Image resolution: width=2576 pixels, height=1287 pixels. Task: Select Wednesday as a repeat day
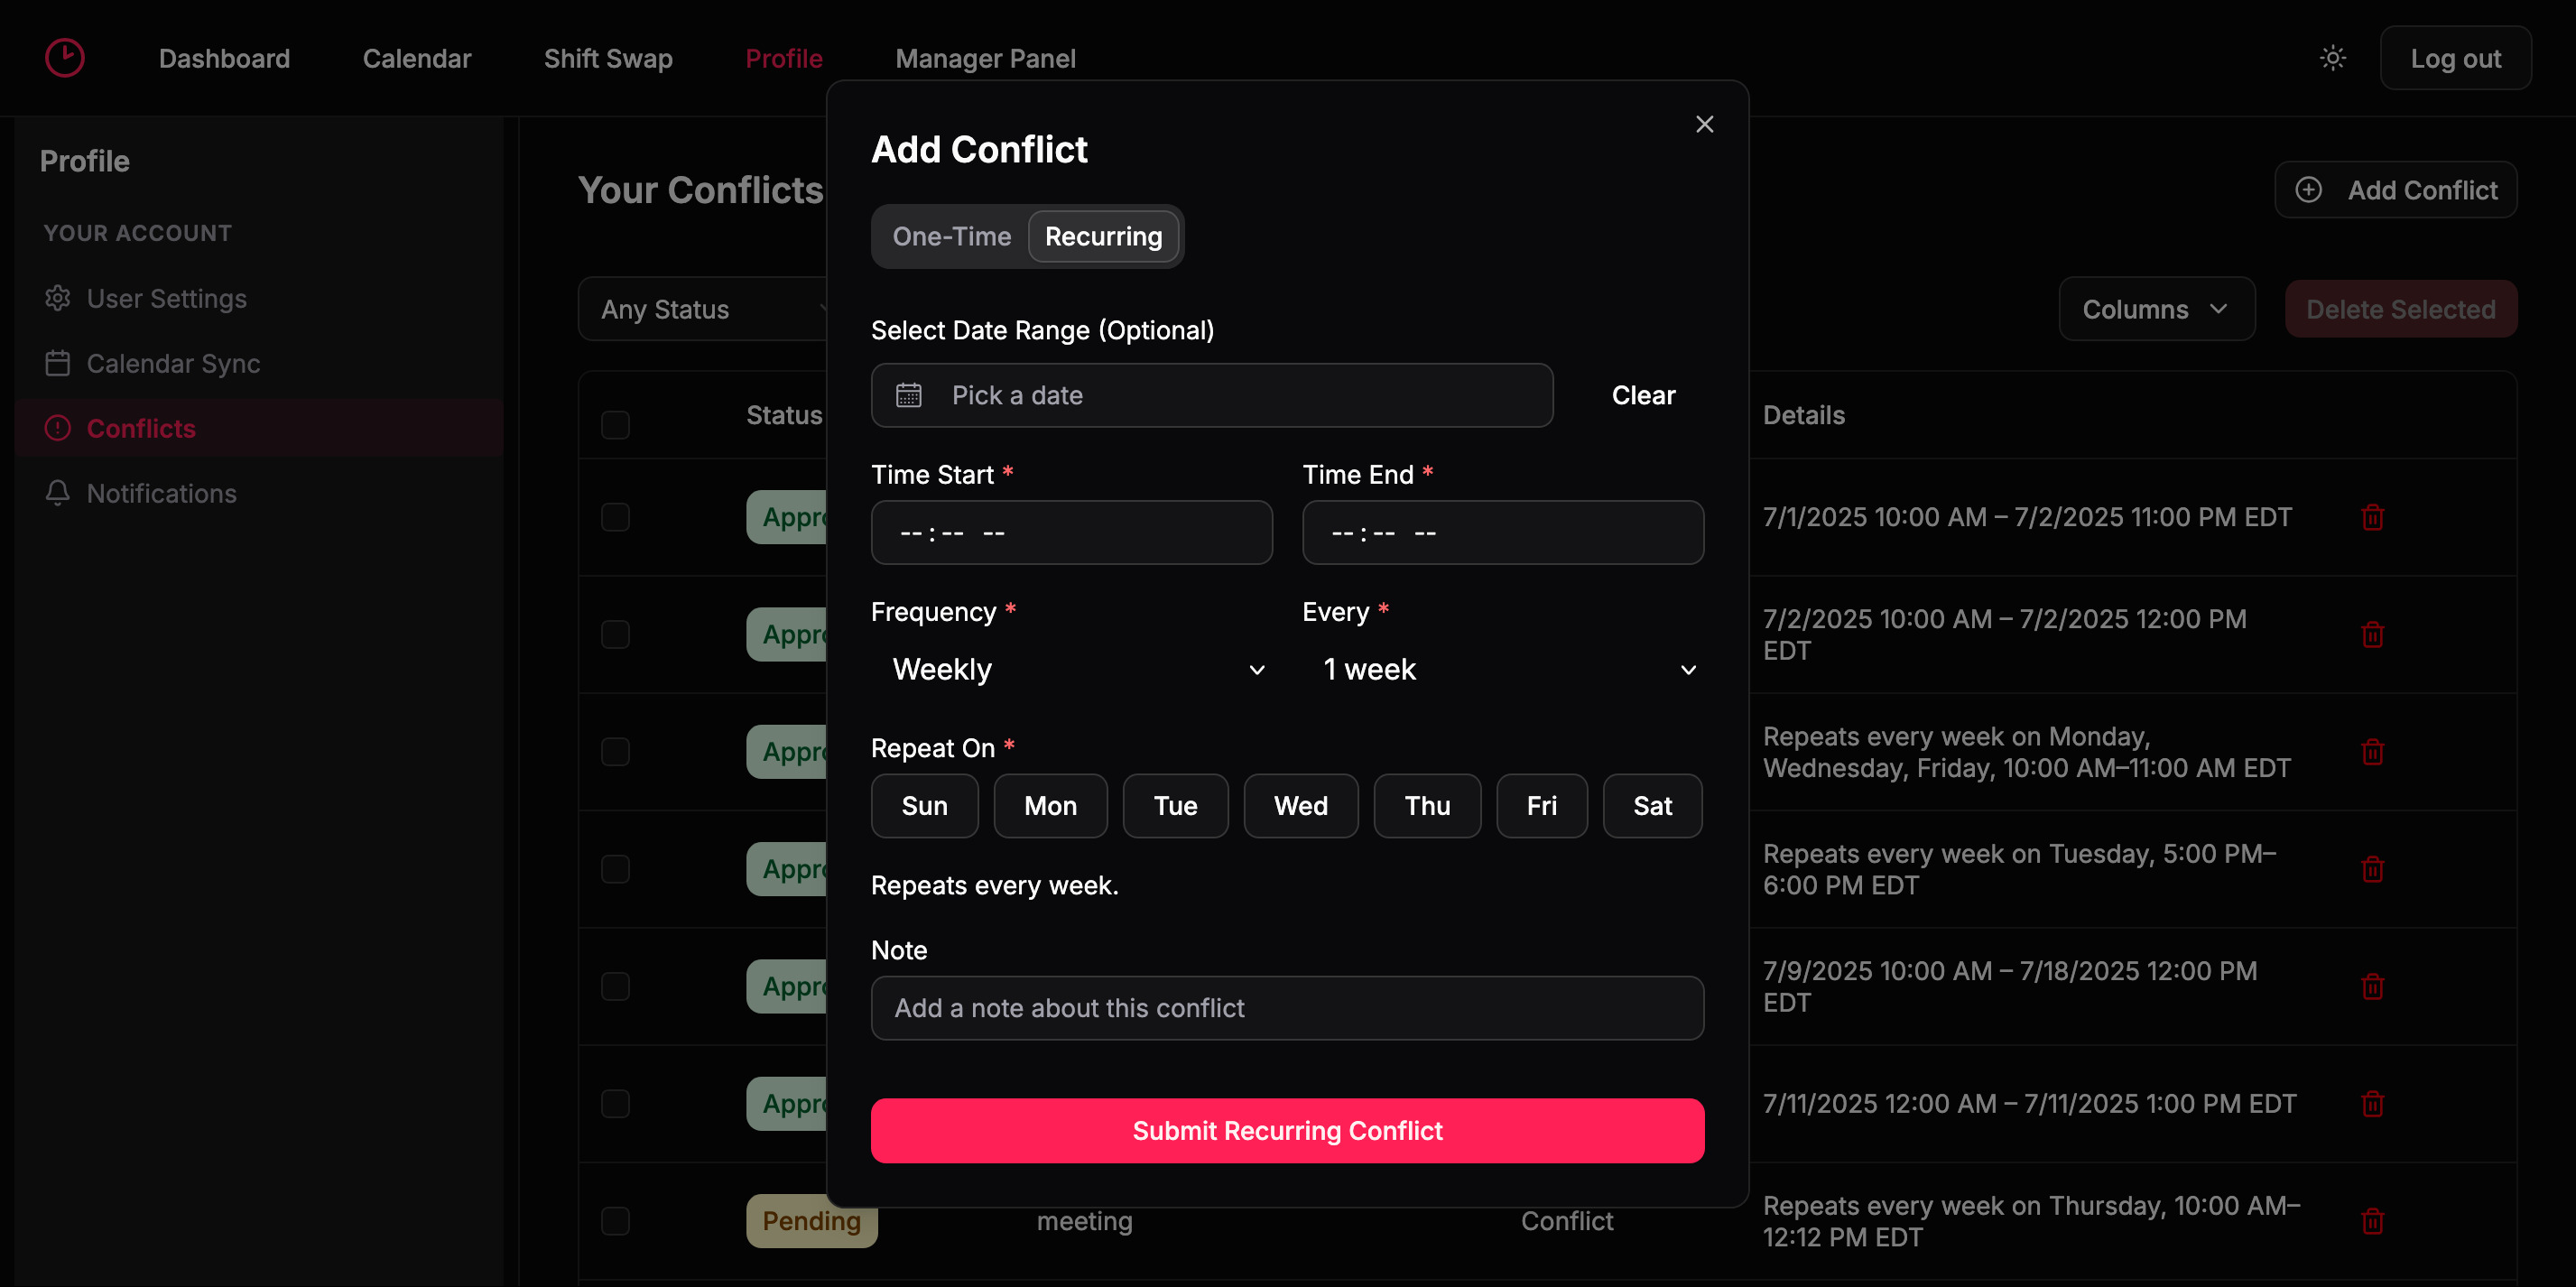coord(1300,806)
